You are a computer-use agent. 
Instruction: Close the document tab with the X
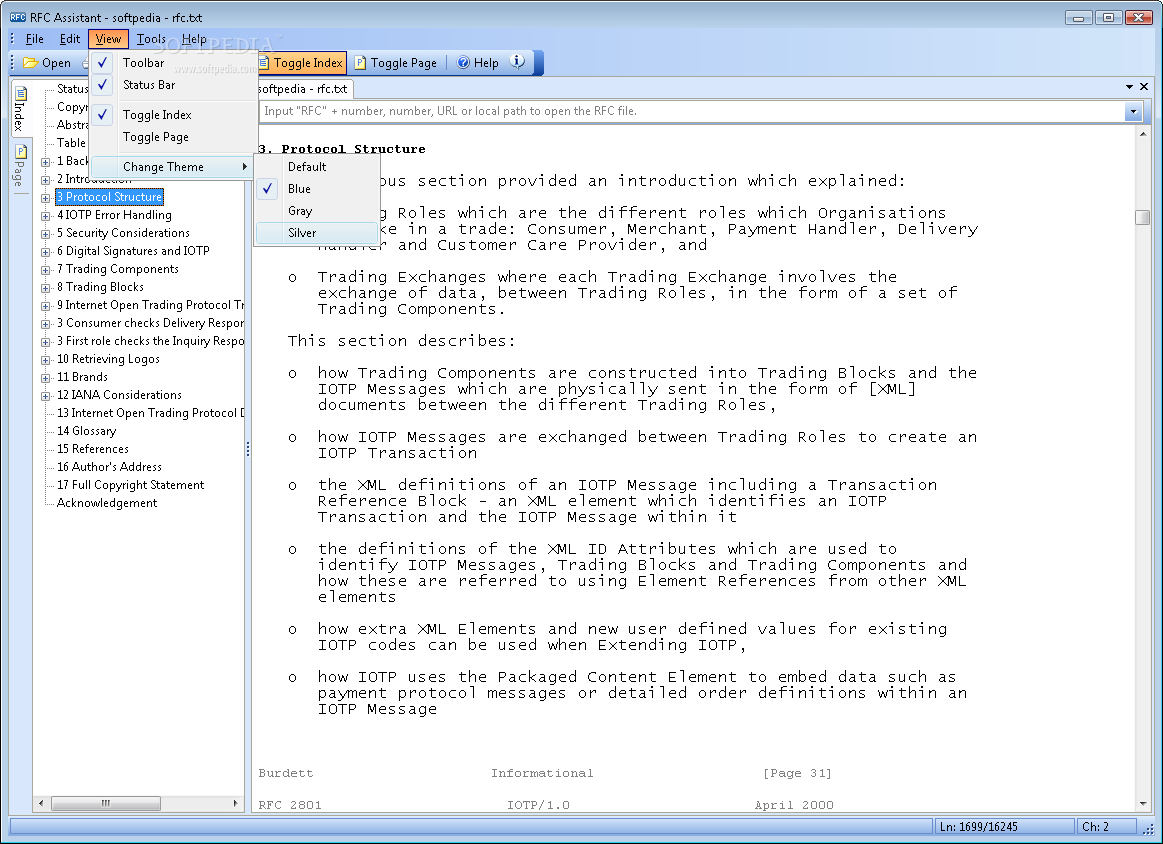[1144, 88]
